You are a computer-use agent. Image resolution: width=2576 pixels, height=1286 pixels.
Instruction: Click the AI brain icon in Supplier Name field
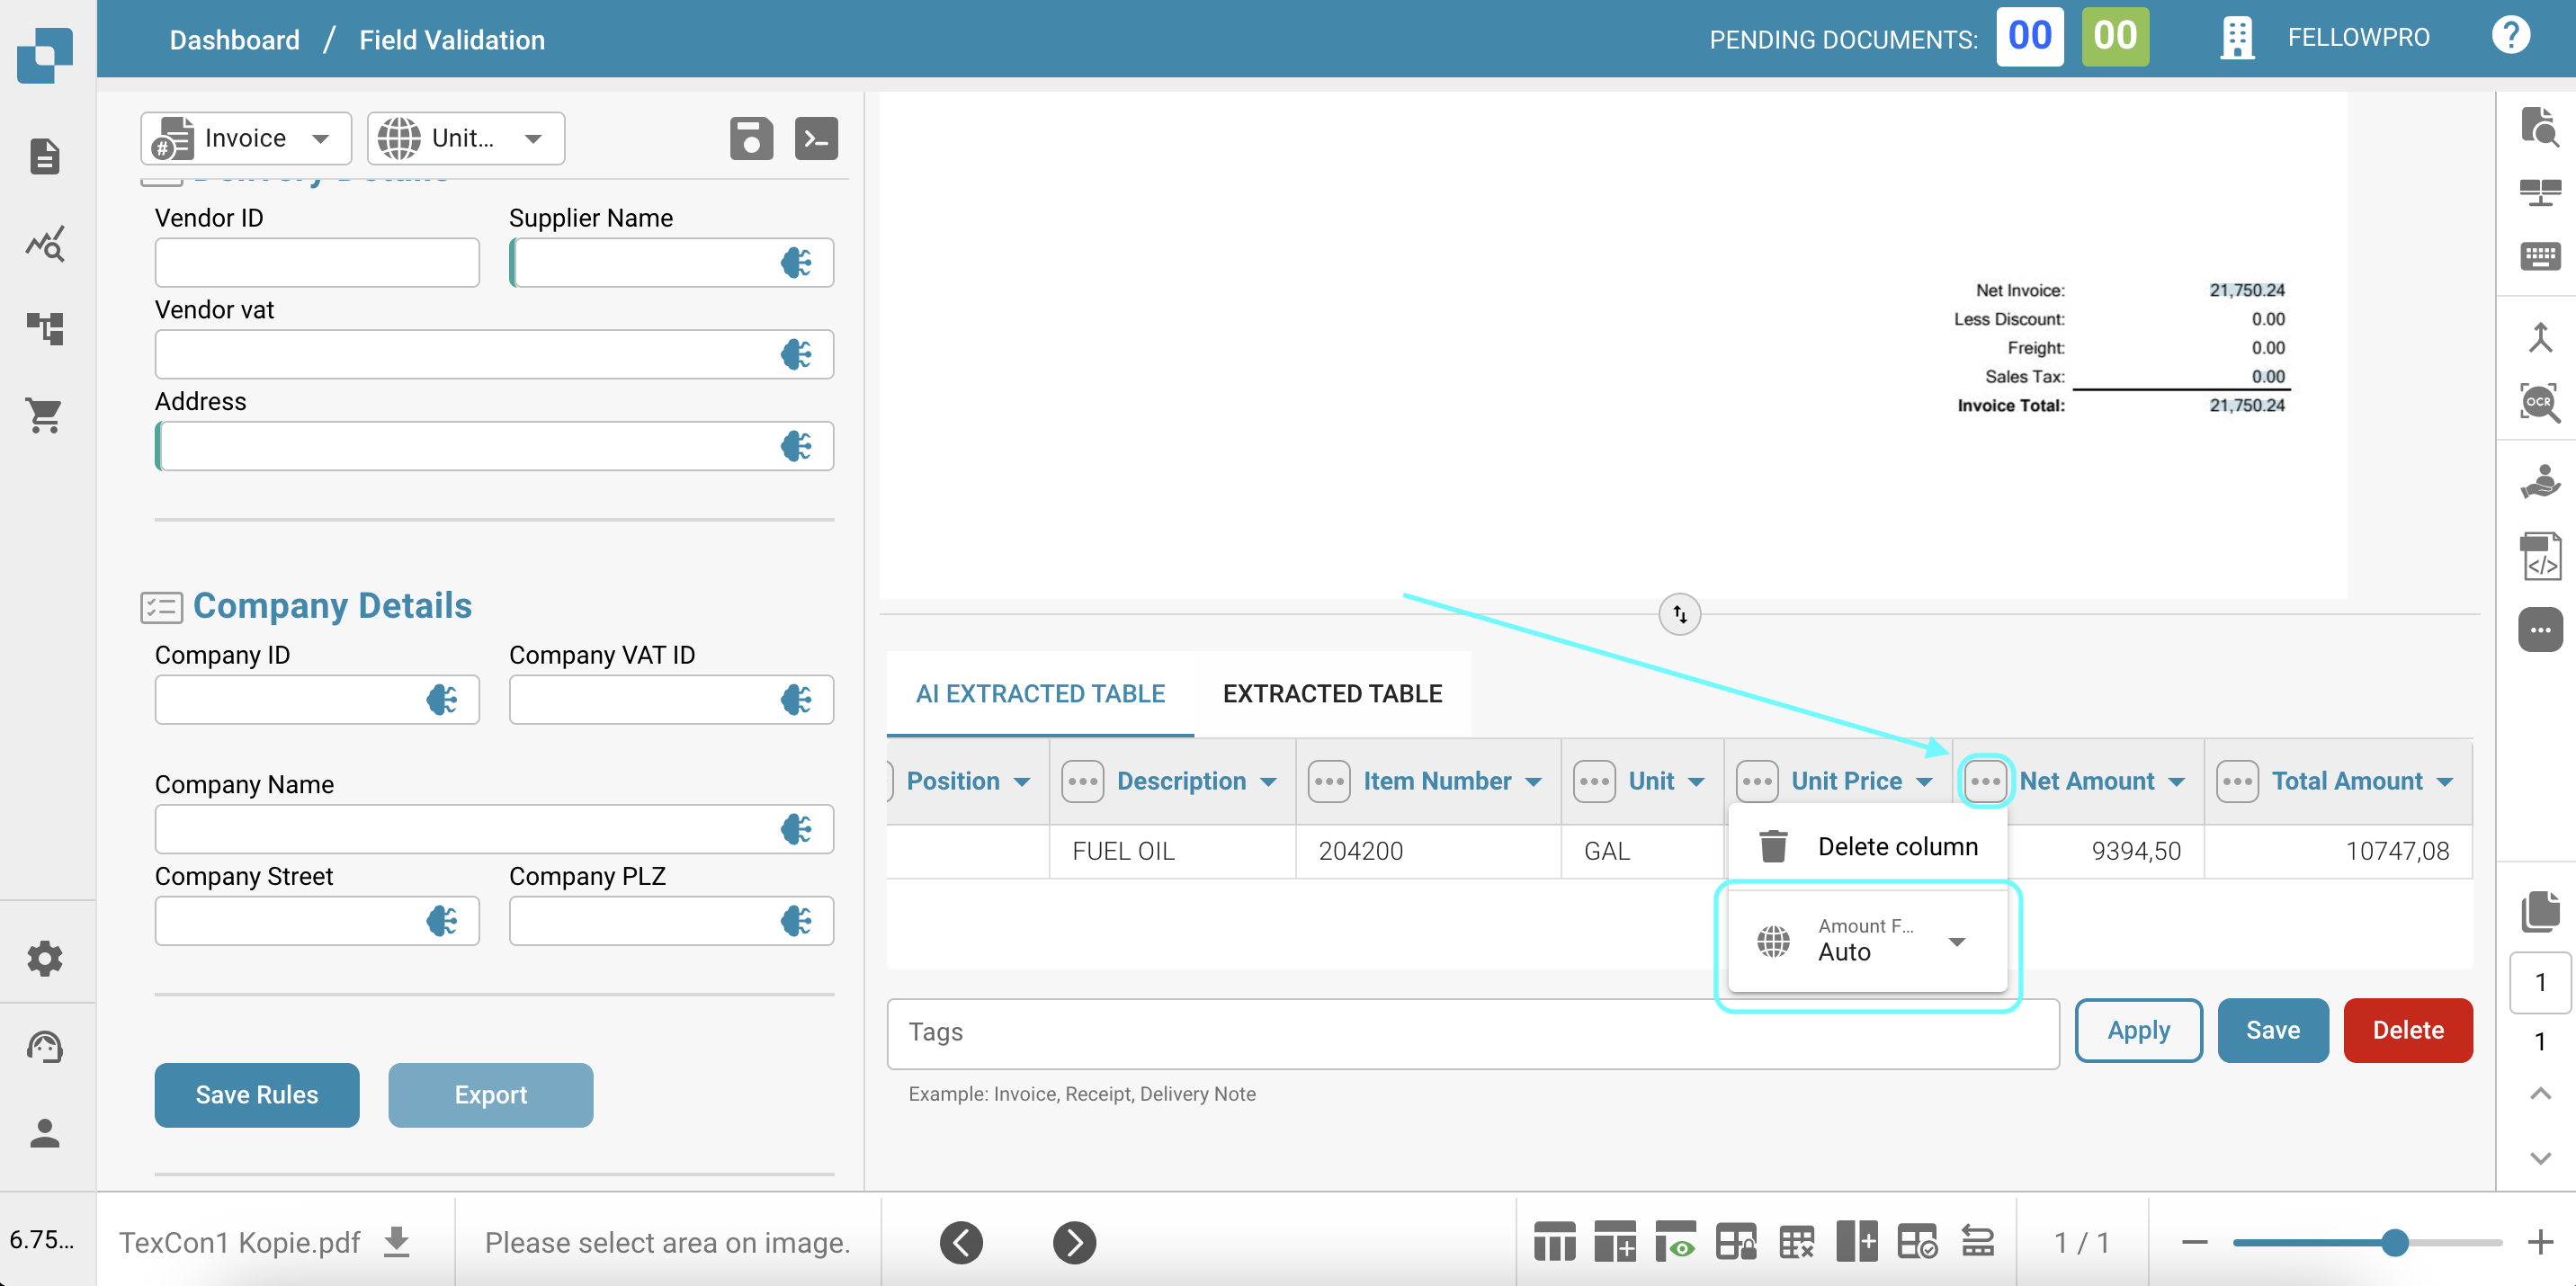pyautogui.click(x=796, y=263)
